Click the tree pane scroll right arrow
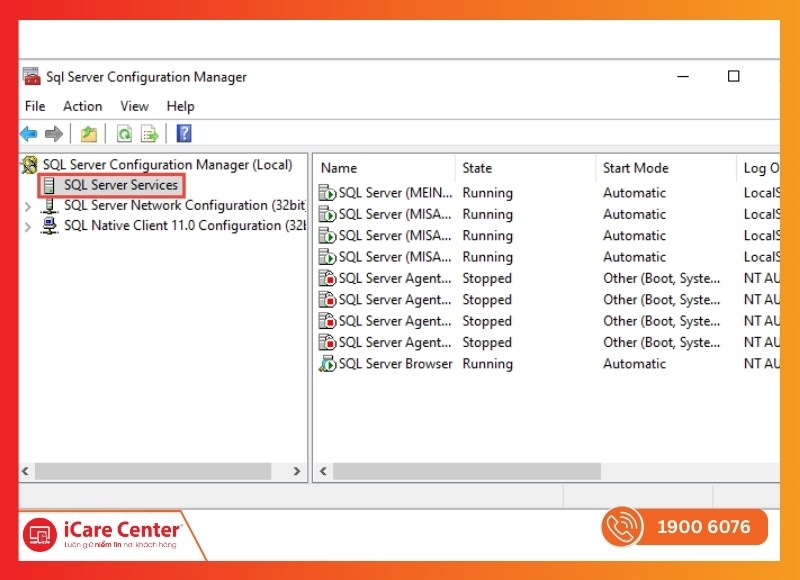Viewport: 800px width, 580px height. pos(297,471)
